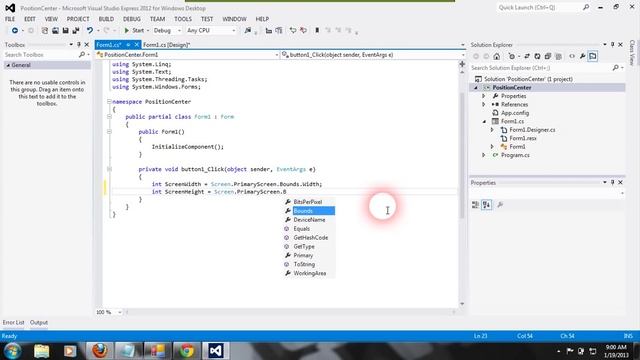Open the BUILD menu
Viewport: 640px width, 360px height.
[106, 19]
